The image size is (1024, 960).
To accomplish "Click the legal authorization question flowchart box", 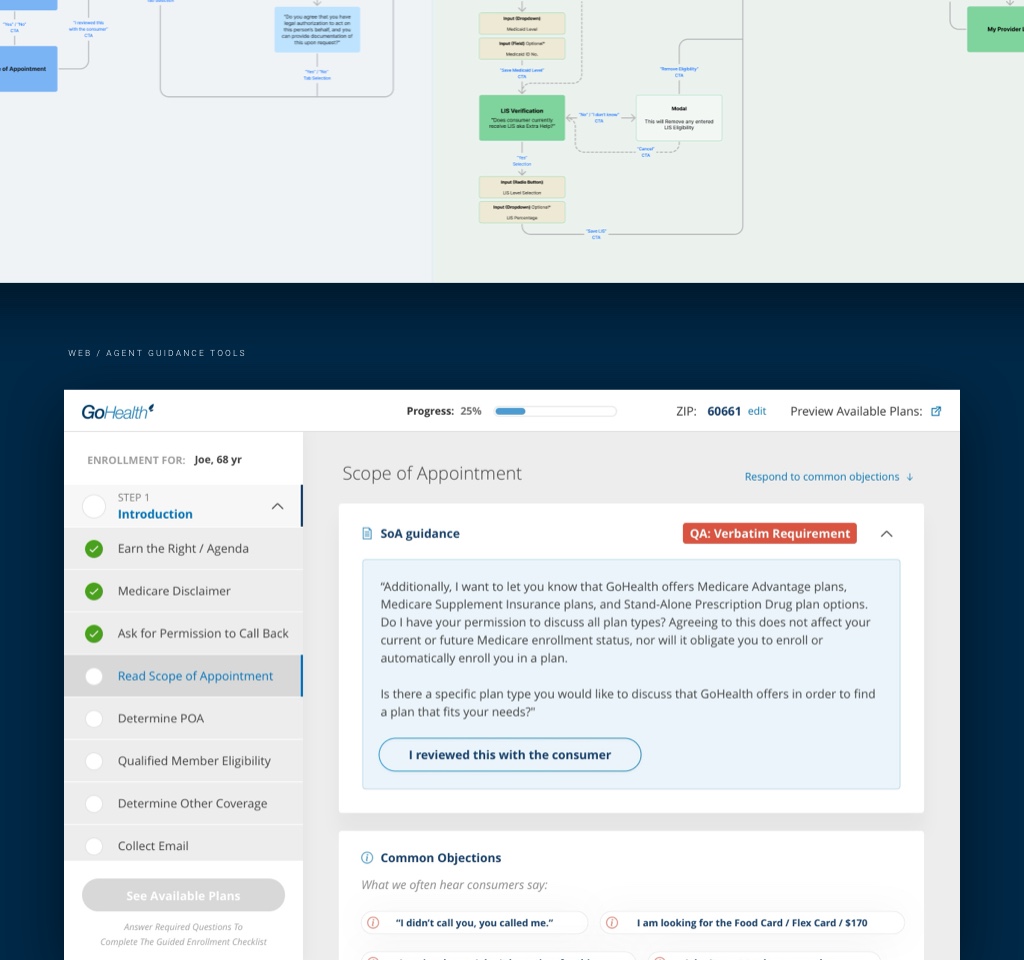I will click(317, 29).
